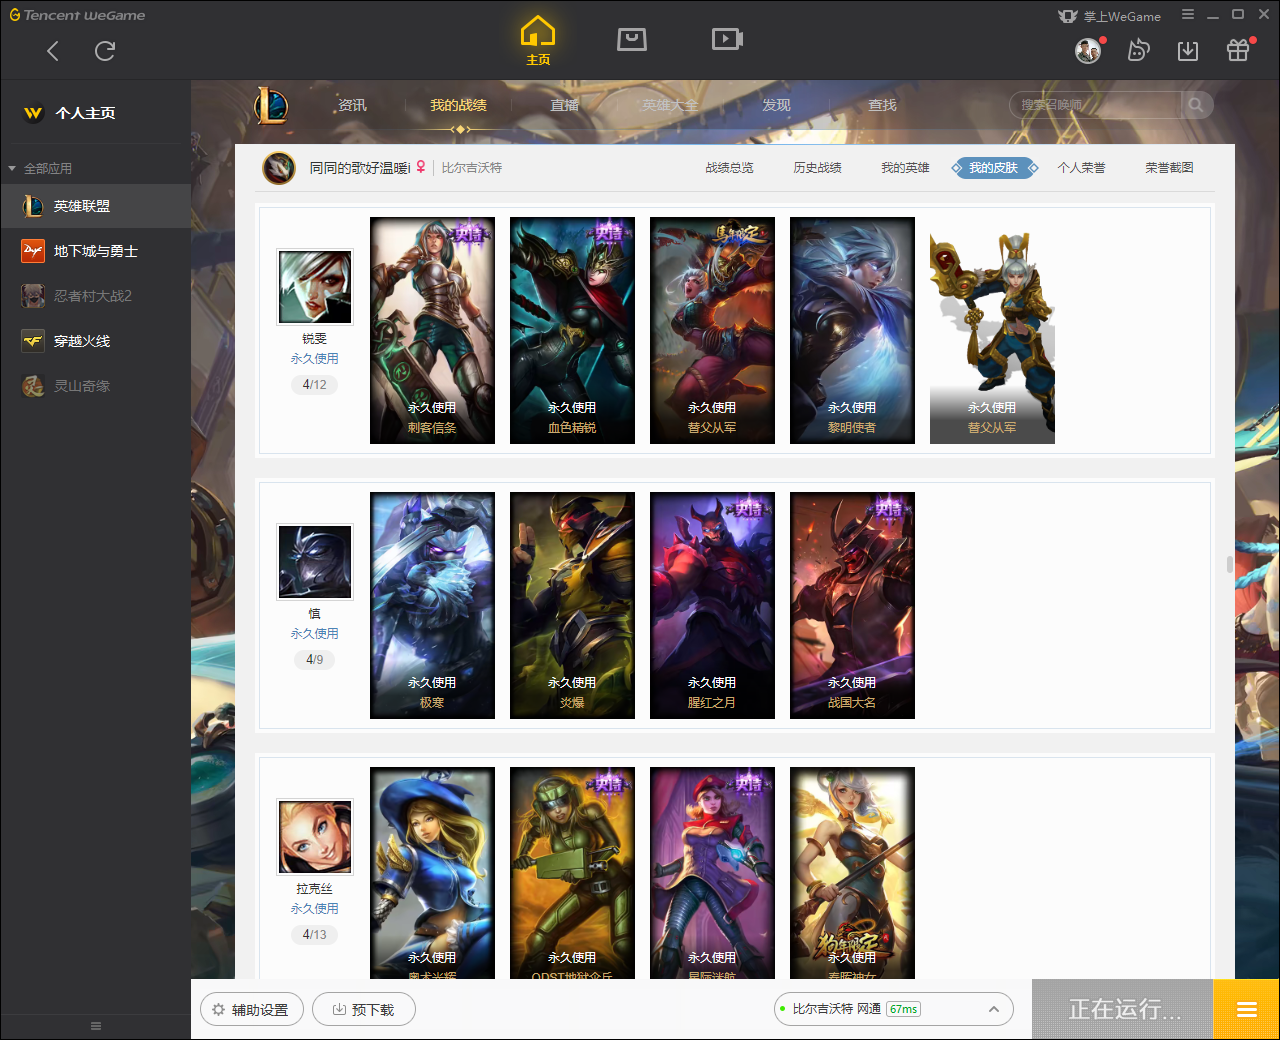1280x1040 pixels.
Task: Collapse the 全部应用 section
Action: click(40, 168)
